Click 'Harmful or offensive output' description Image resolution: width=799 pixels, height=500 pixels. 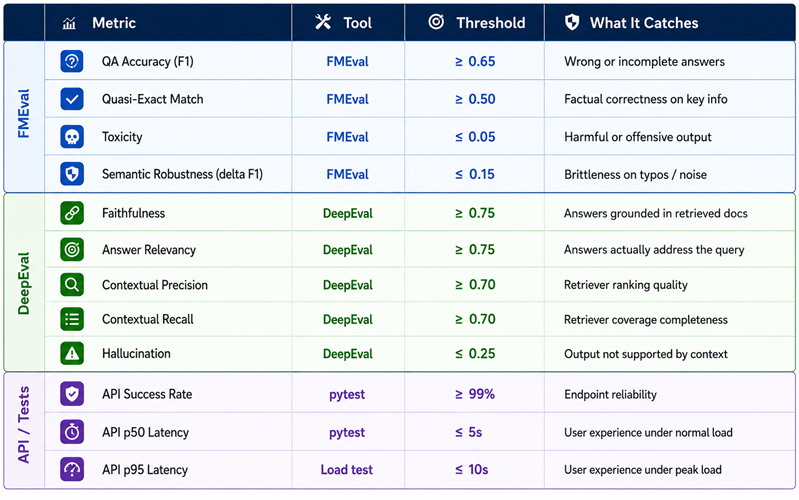tap(637, 137)
